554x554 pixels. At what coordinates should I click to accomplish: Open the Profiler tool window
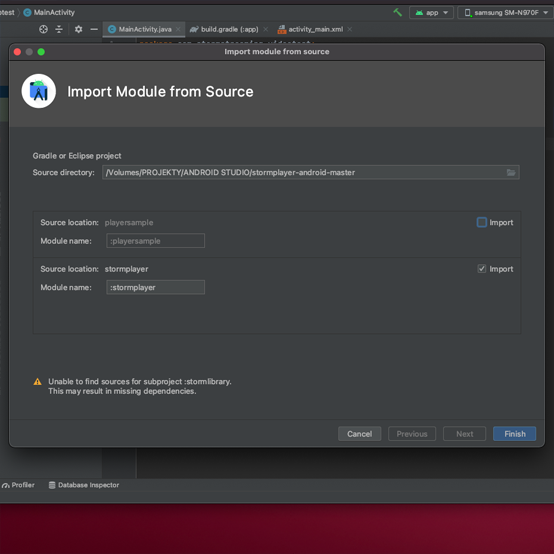18,485
